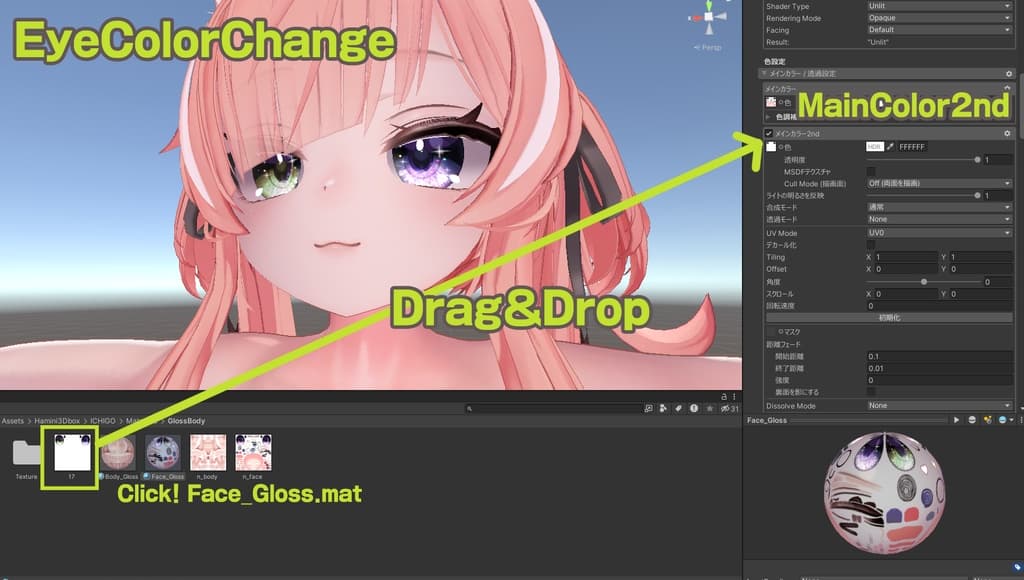Open the search field magnifier in Project window

coord(468,408)
